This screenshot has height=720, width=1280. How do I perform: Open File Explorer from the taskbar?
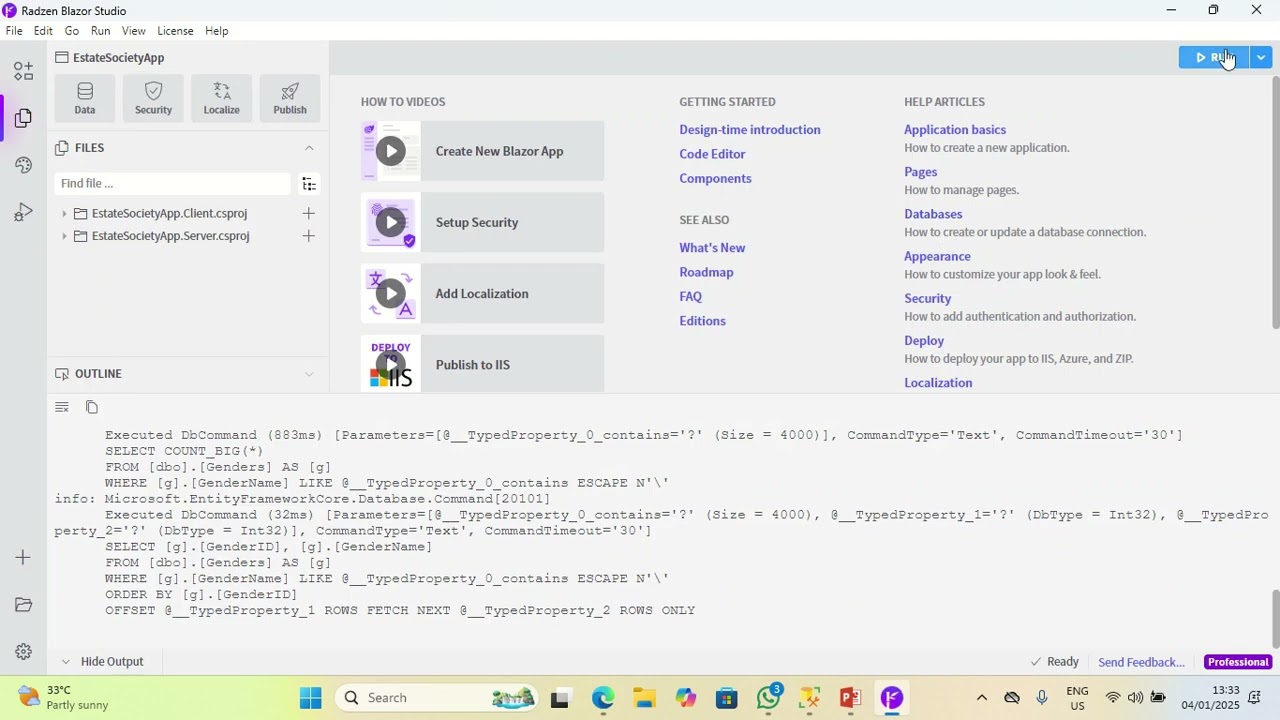click(x=644, y=698)
